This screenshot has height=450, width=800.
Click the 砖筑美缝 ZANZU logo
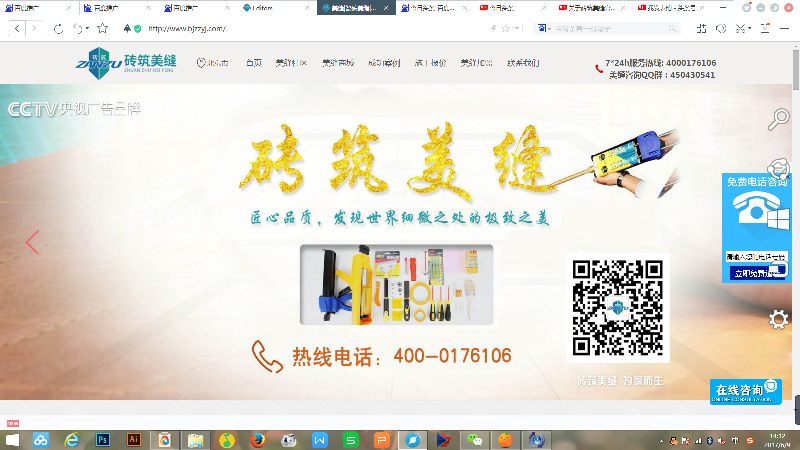pos(126,63)
